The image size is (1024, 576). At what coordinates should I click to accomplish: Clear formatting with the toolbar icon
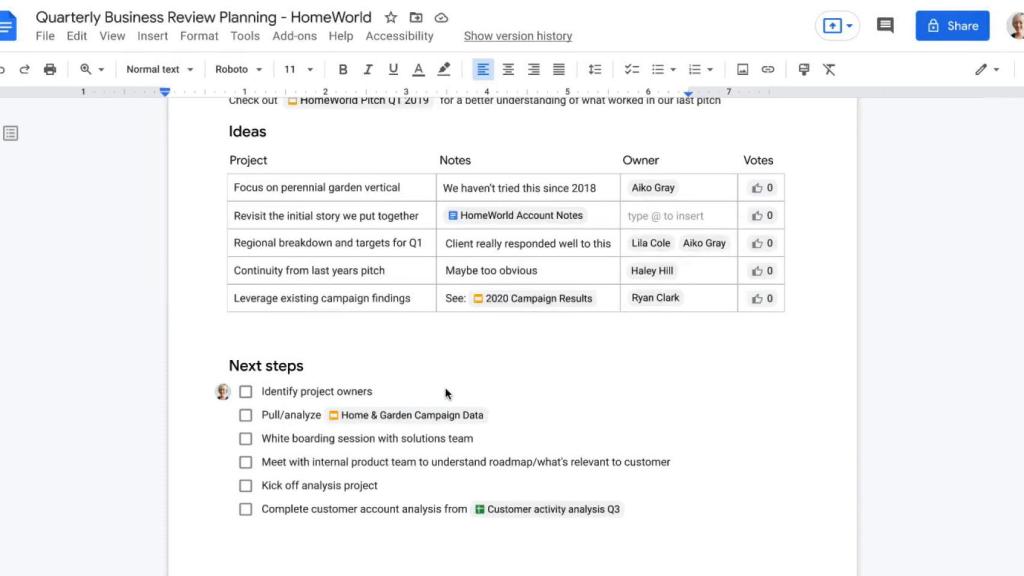[830, 69]
